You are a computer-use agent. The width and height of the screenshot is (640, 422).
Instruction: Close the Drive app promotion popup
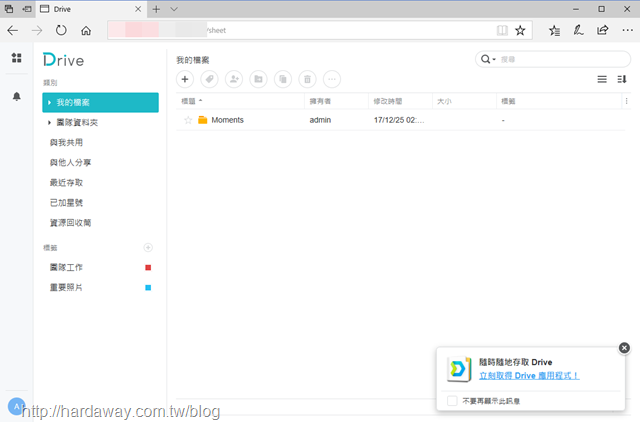[x=624, y=348]
